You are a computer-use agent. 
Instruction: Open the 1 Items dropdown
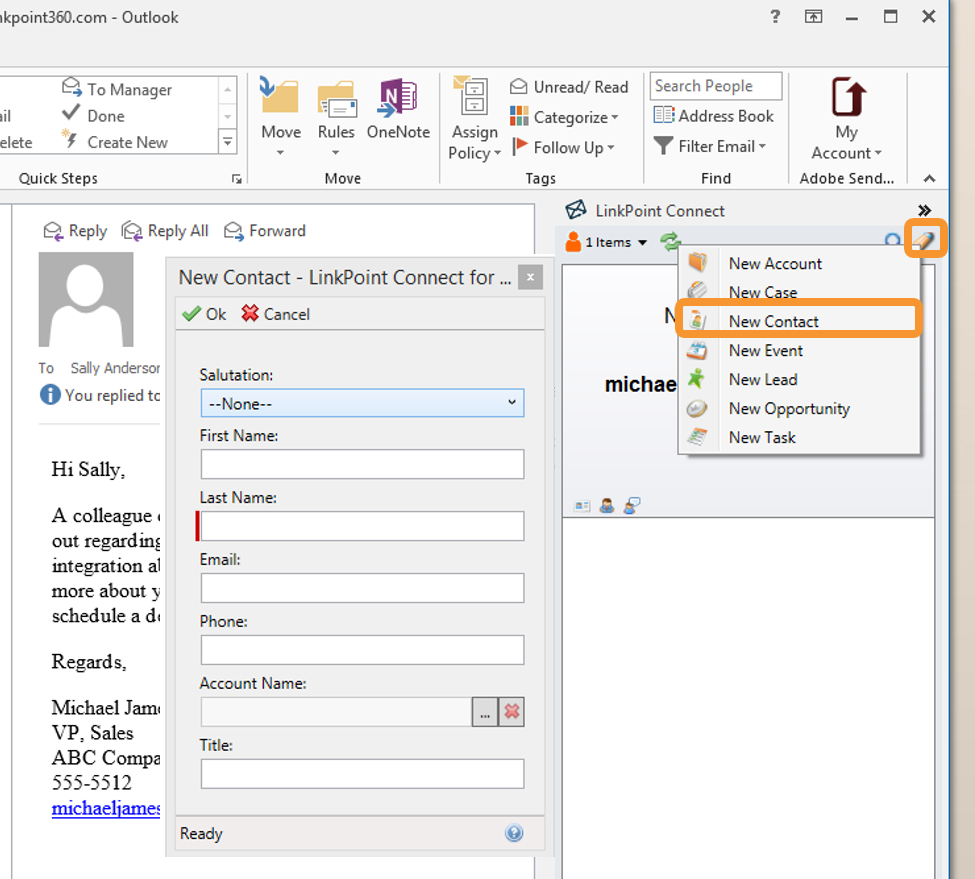606,242
